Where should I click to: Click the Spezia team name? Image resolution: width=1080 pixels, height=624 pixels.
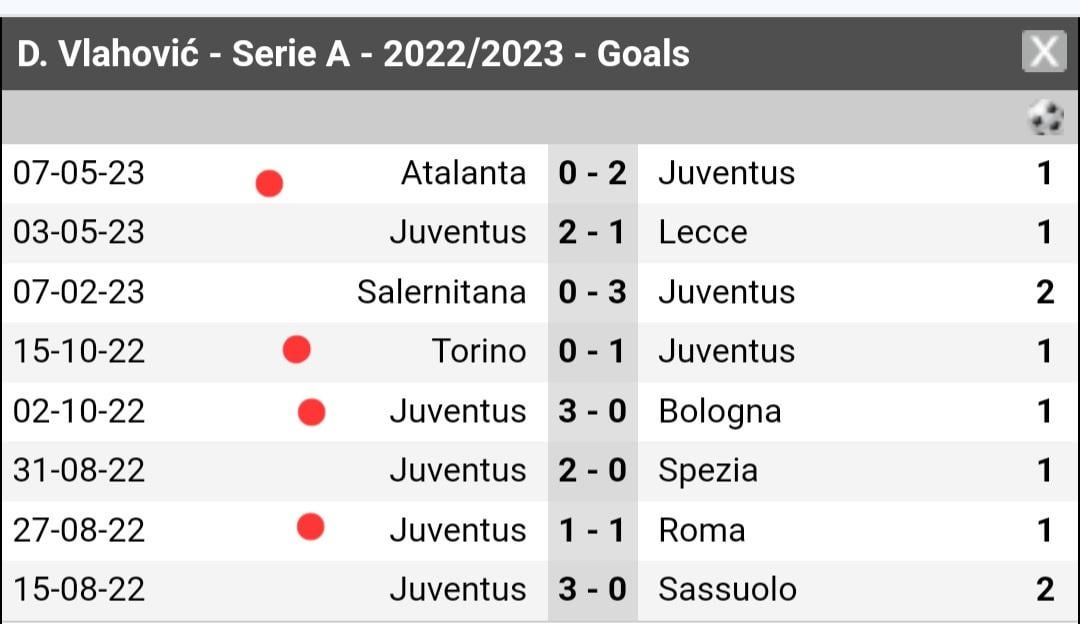pyautogui.click(x=708, y=472)
